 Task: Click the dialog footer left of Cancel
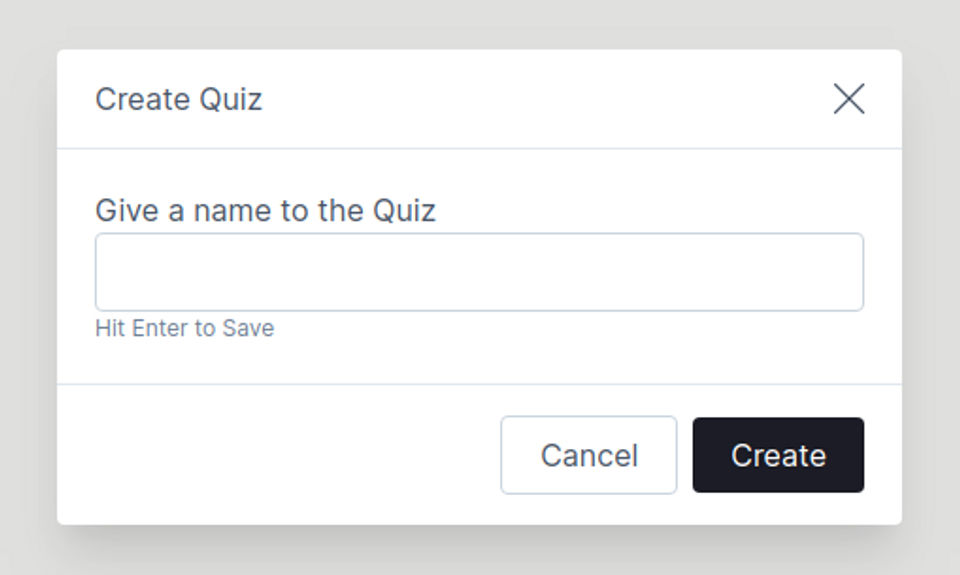point(280,455)
